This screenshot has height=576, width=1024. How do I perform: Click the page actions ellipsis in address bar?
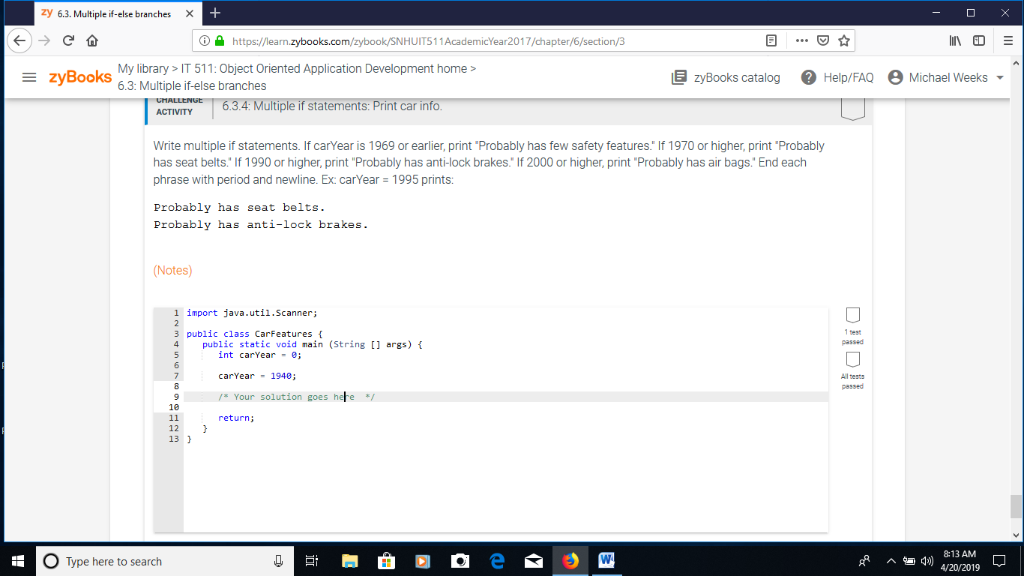point(801,41)
